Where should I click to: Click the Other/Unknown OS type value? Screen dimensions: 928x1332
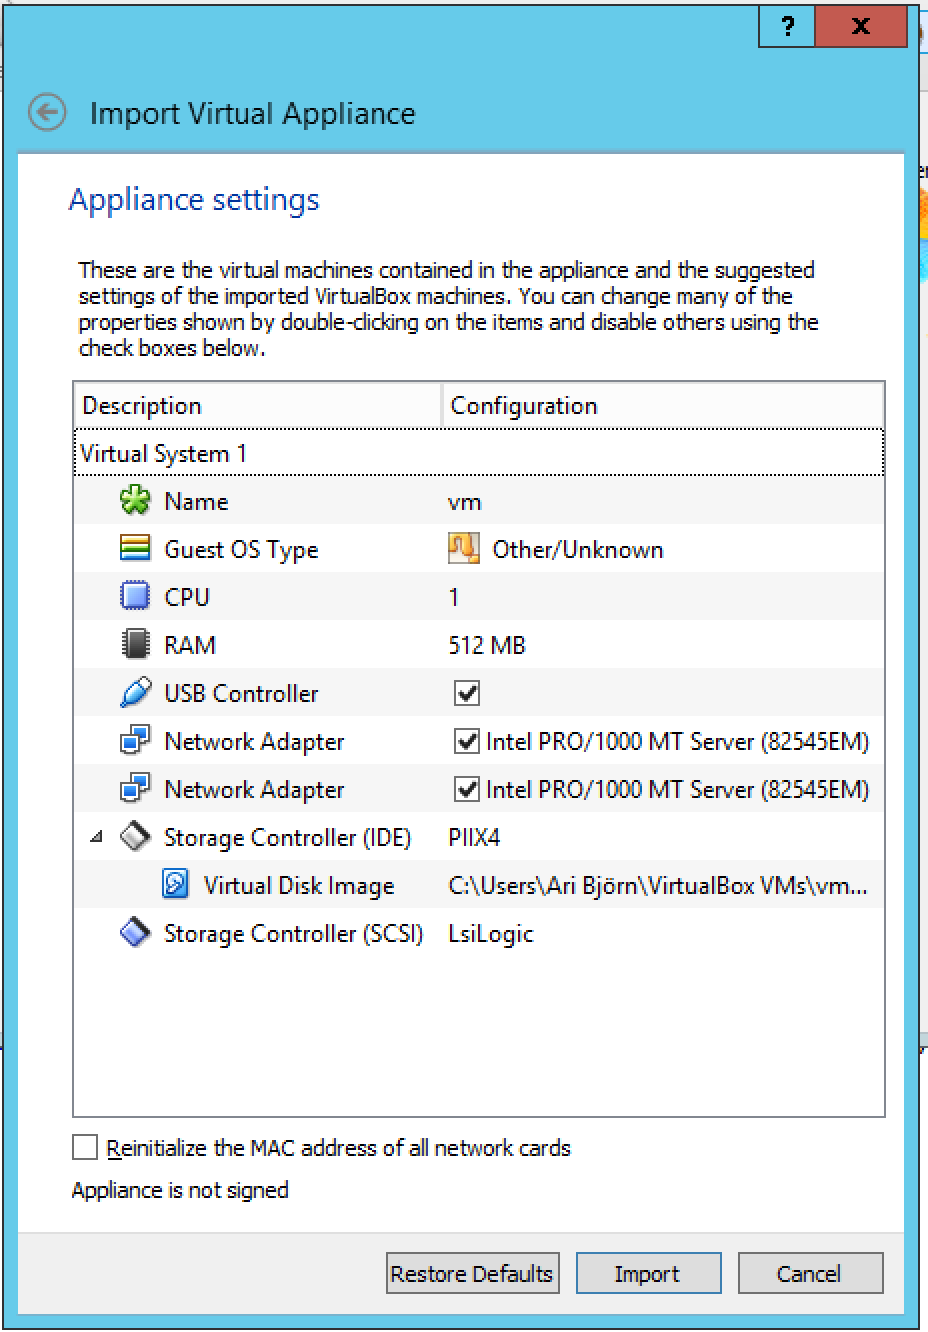[x=577, y=549]
